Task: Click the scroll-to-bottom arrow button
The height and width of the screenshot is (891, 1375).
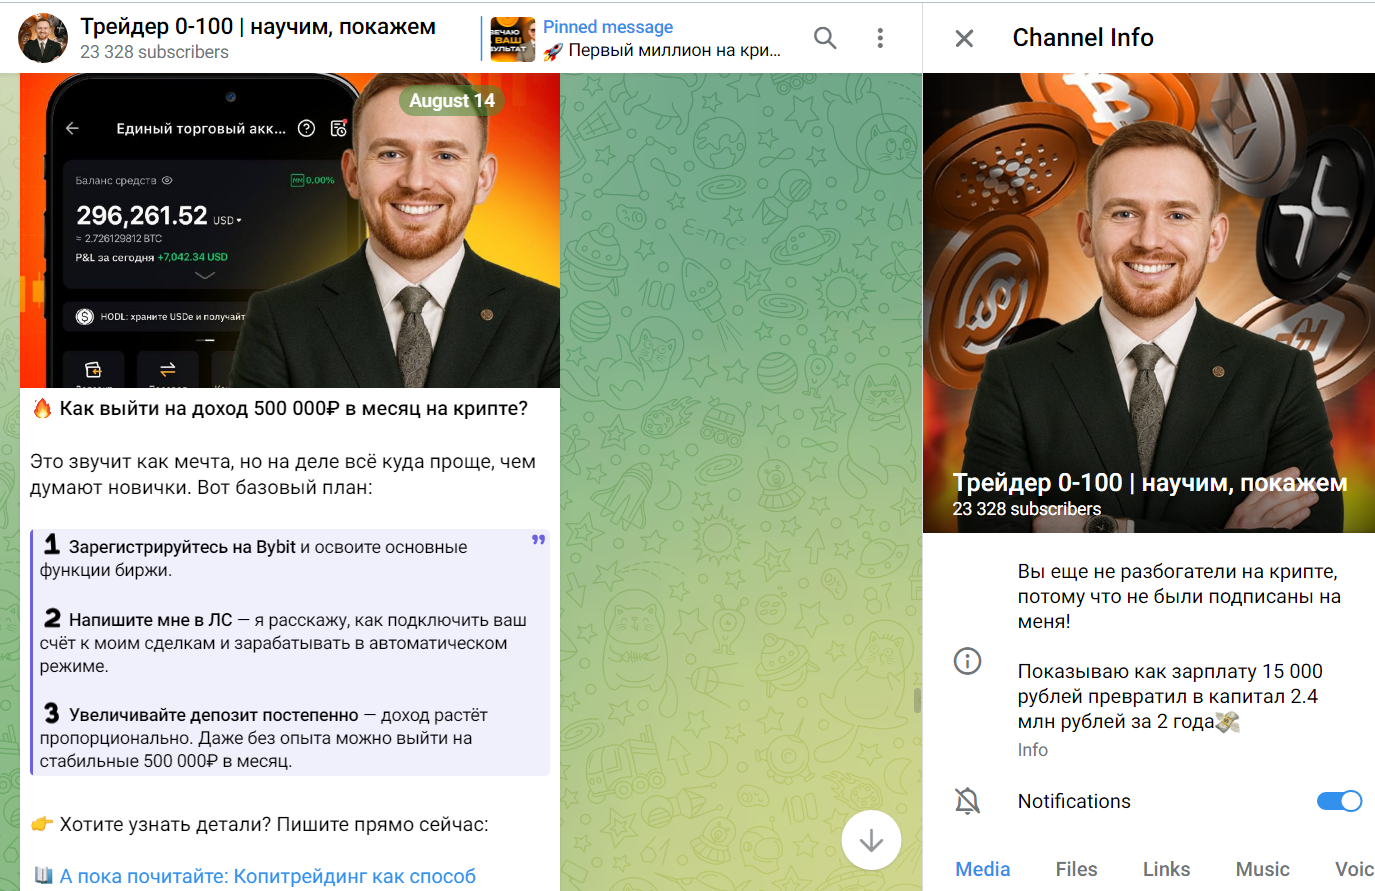Action: [871, 840]
